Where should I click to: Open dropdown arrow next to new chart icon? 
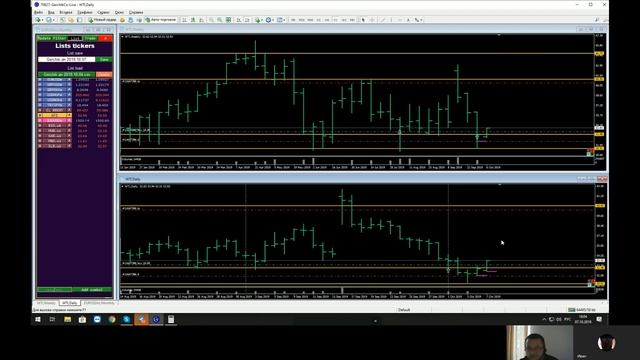click(42, 20)
